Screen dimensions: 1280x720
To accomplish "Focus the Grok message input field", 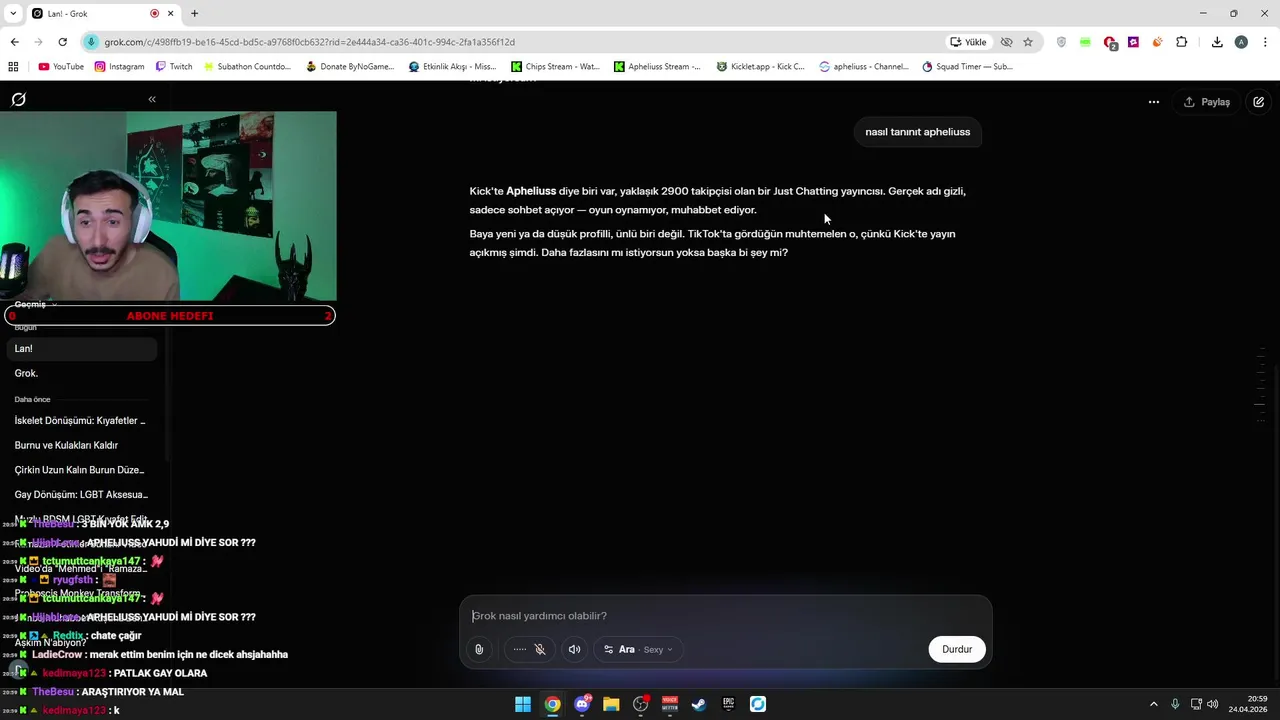I will click(725, 616).
